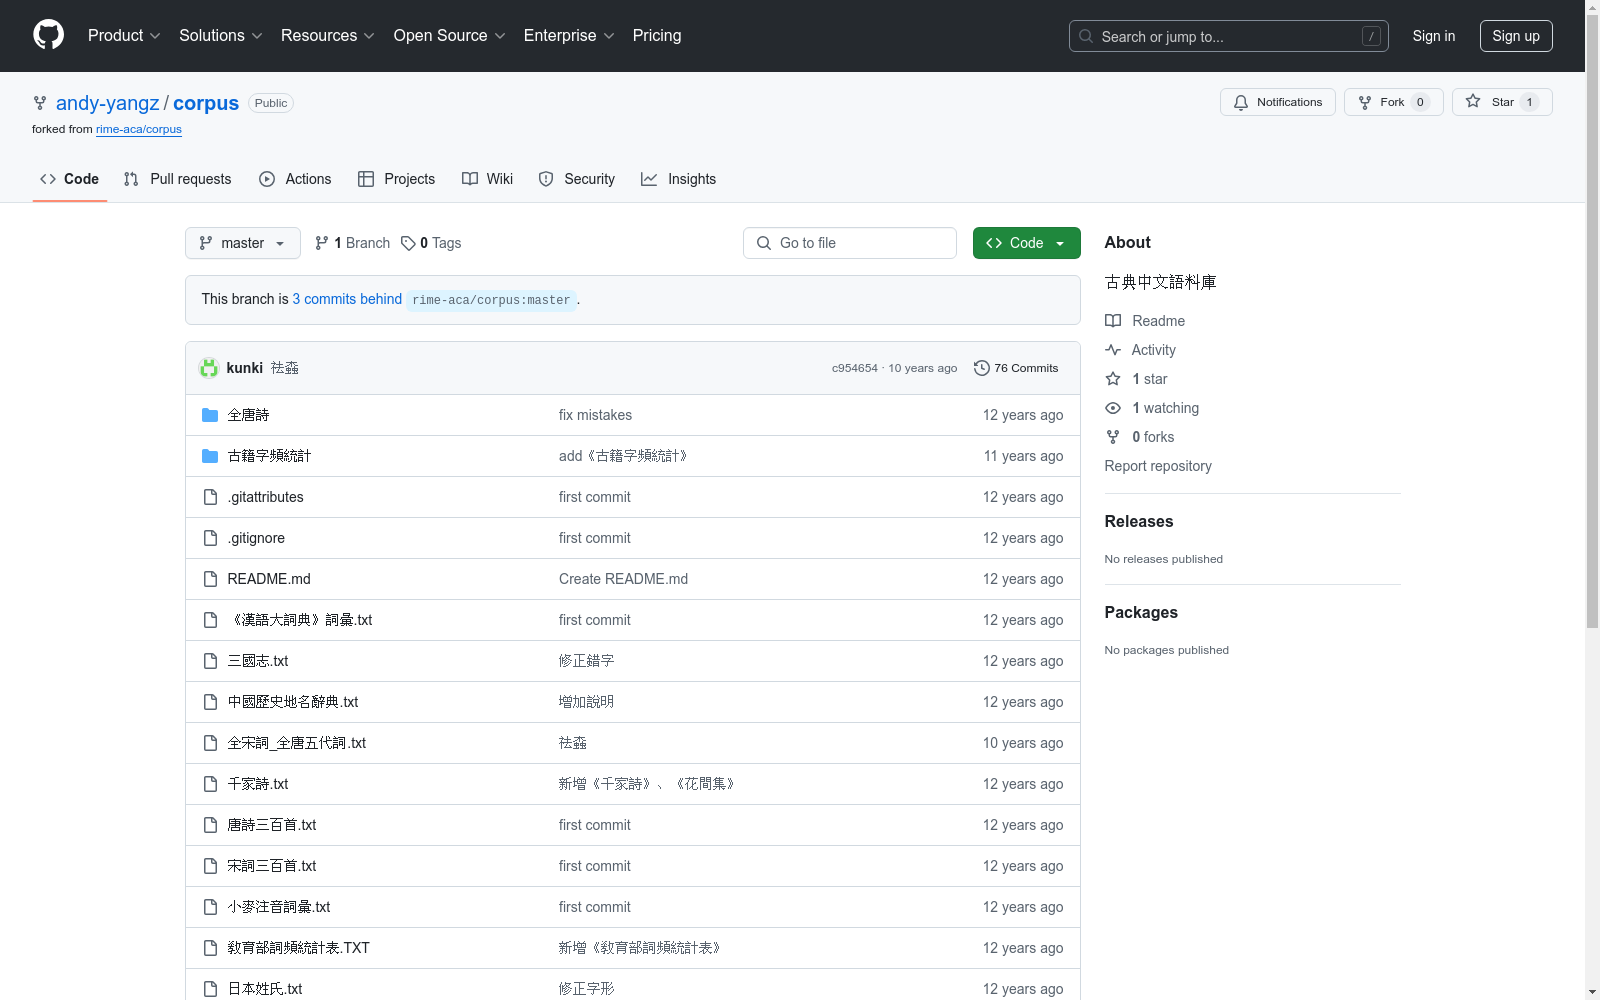1600x1000 pixels.
Task: Open 中國歷史地名辭典.txt file
Action: [x=293, y=702]
